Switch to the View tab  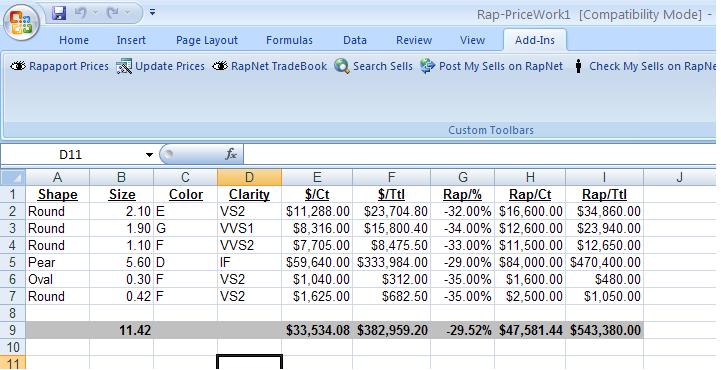coord(472,40)
